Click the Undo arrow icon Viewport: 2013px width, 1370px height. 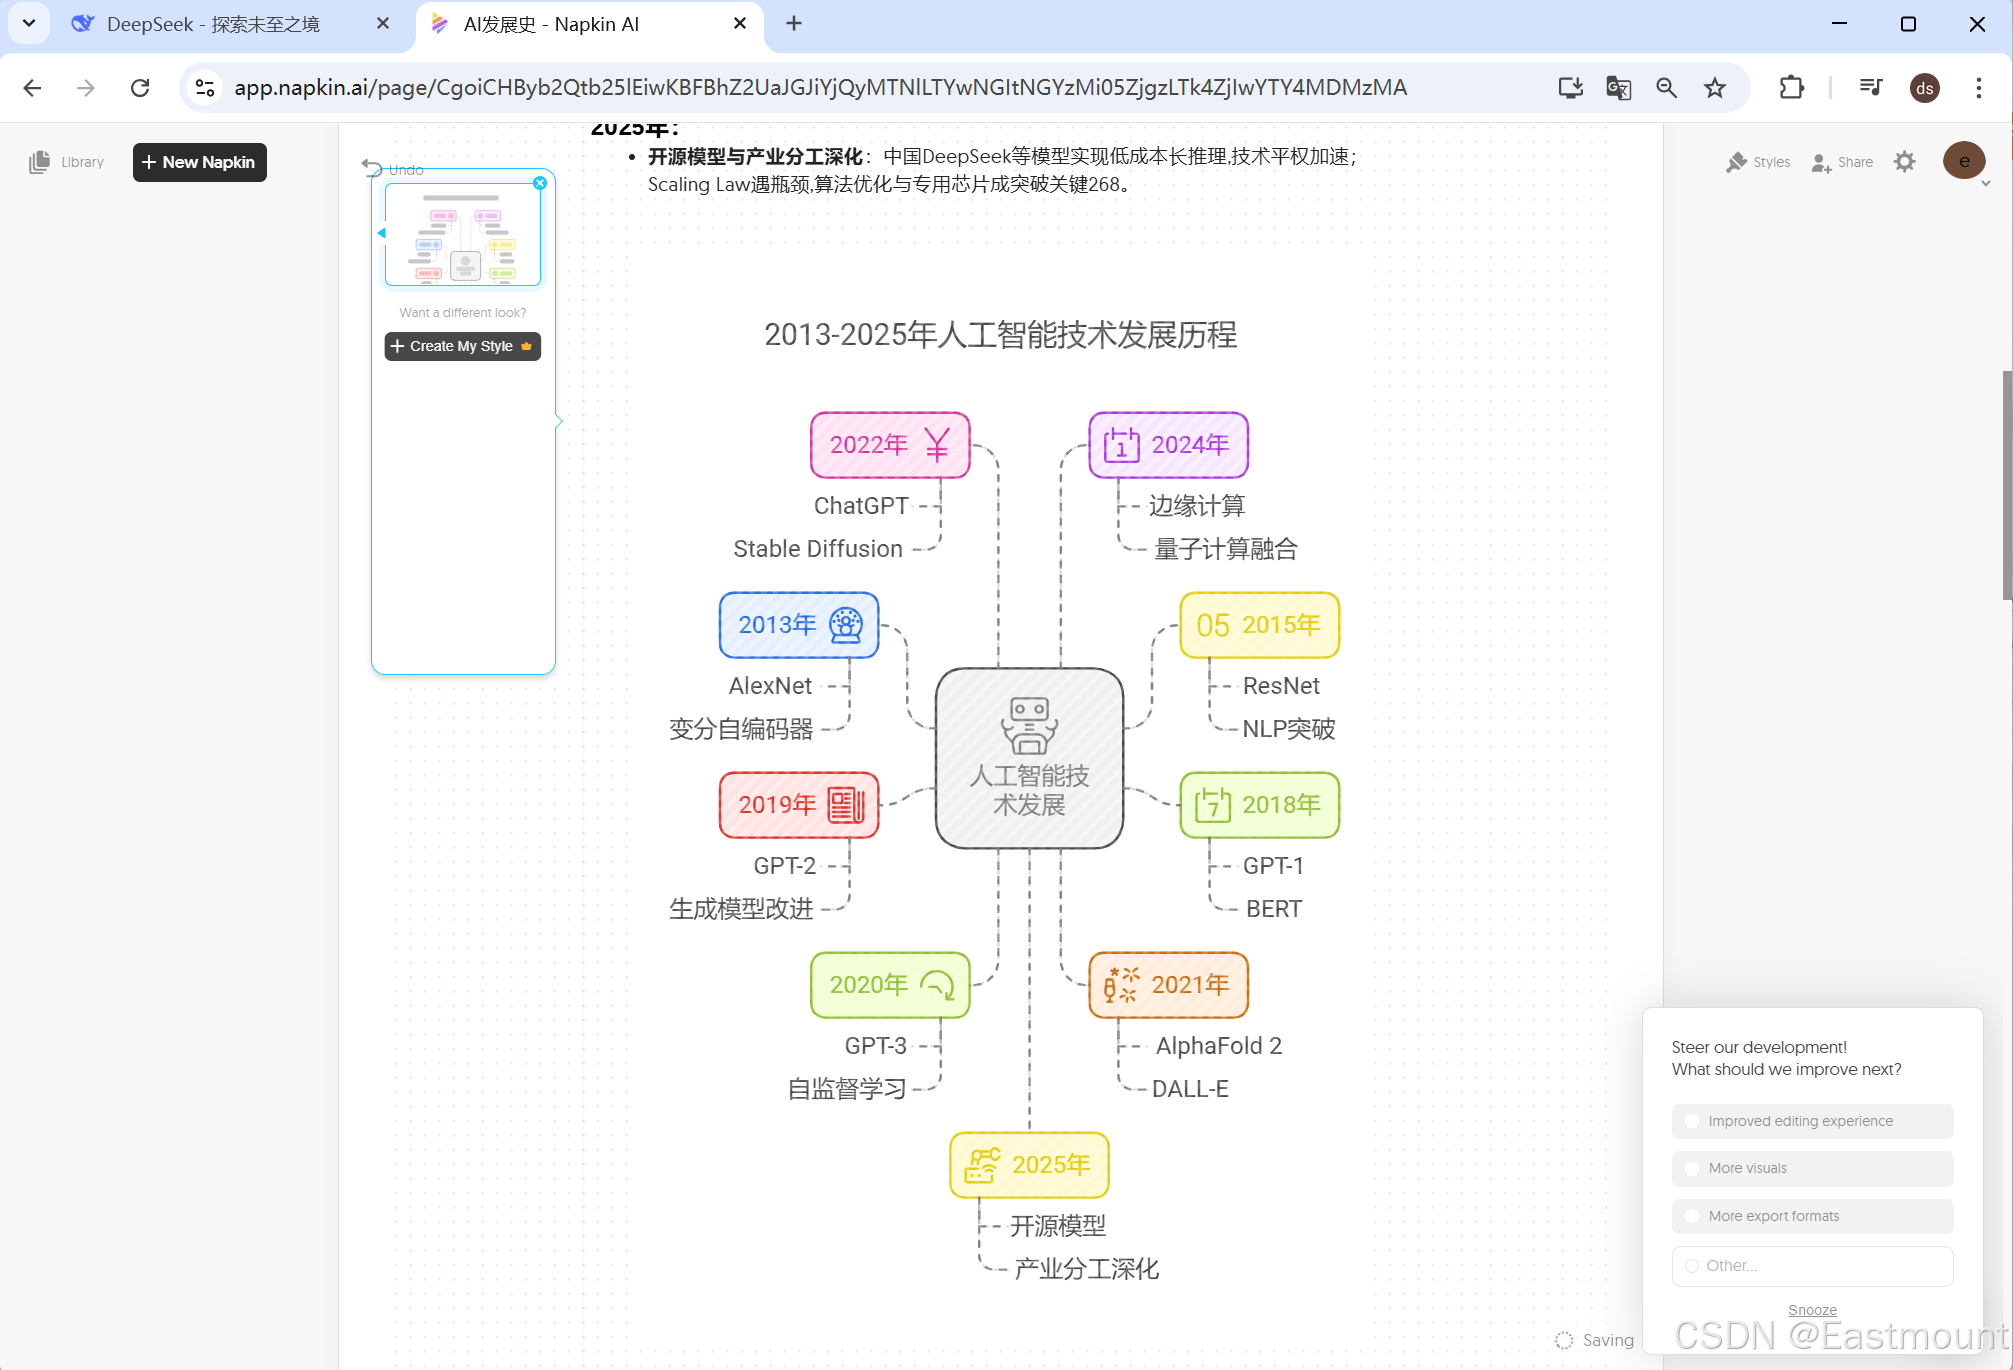(372, 168)
